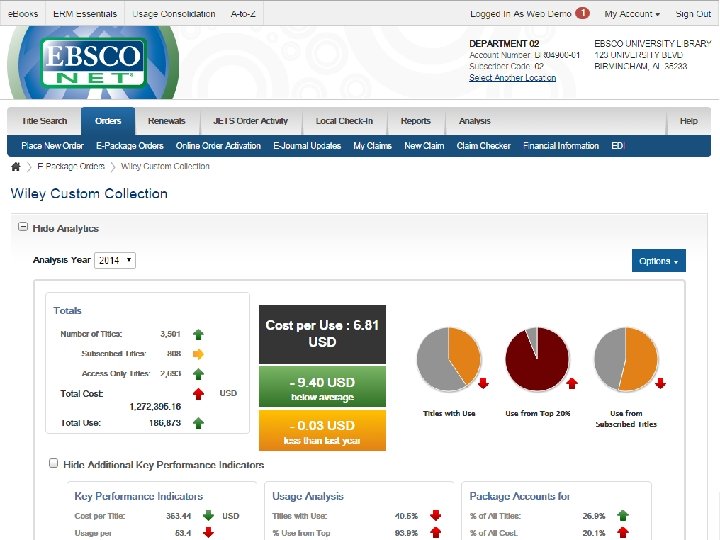Click green arrow beside Total Use
This screenshot has height=540, width=720.
click(198, 423)
